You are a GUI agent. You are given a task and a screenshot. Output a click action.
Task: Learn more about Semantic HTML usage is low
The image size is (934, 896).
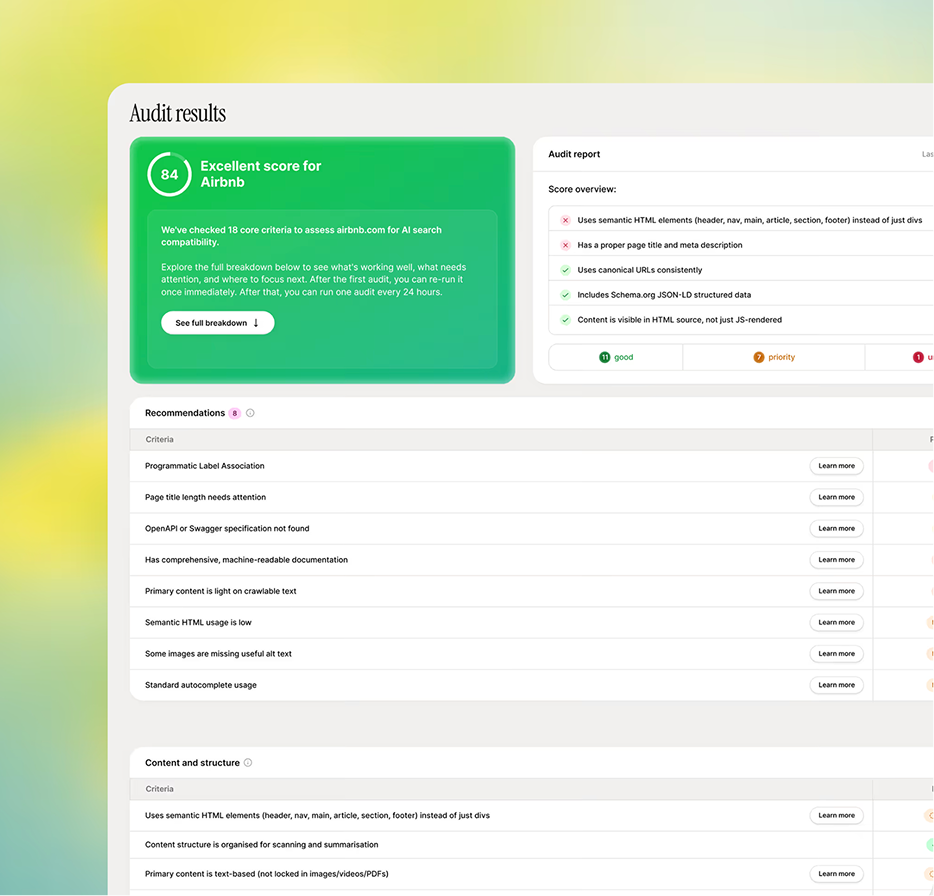[x=836, y=622]
